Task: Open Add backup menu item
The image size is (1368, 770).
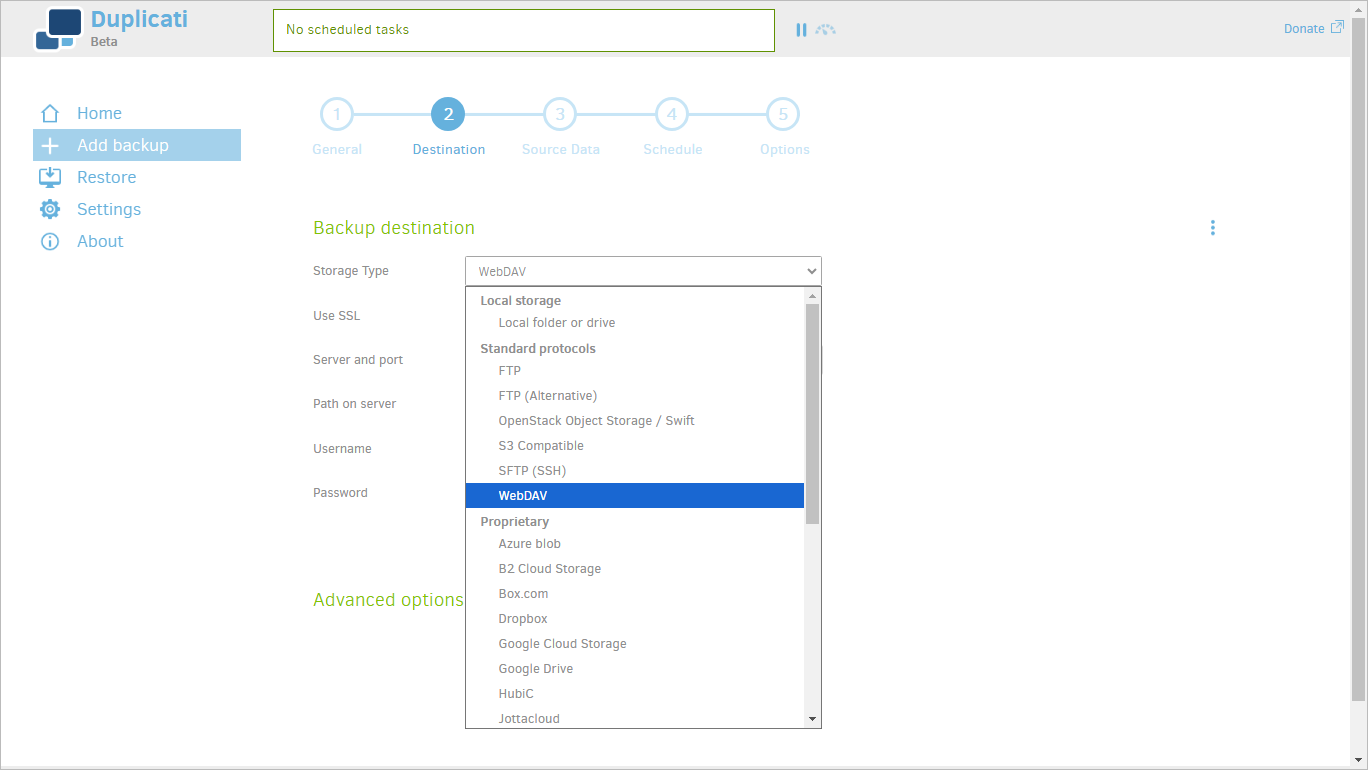Action: click(137, 145)
